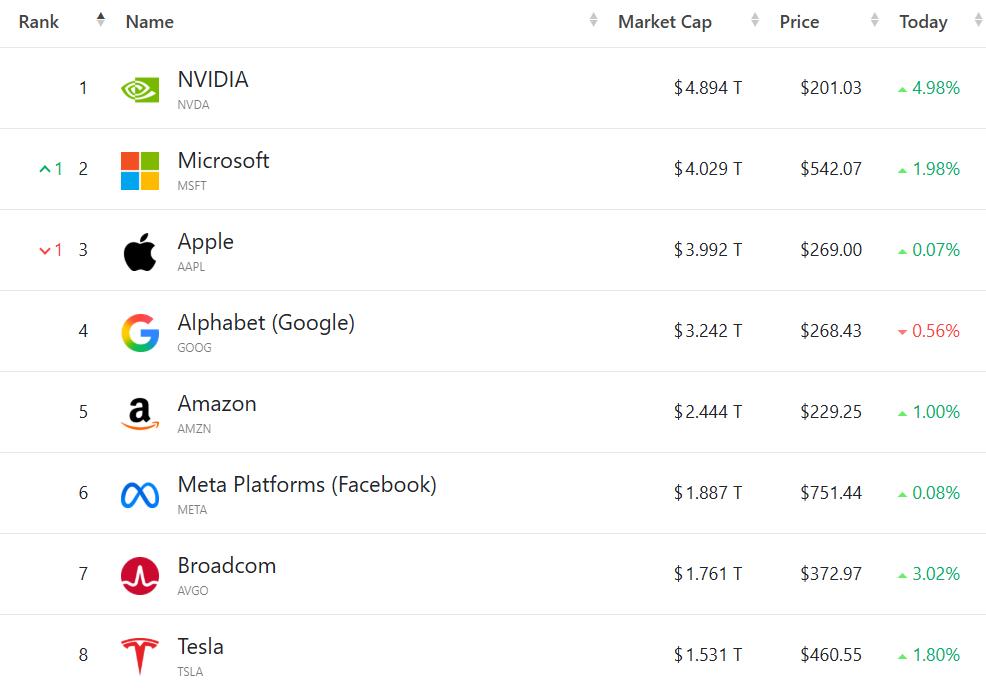The width and height of the screenshot is (986, 688).
Task: Click the Microsoft four-square logo
Action: point(140,170)
